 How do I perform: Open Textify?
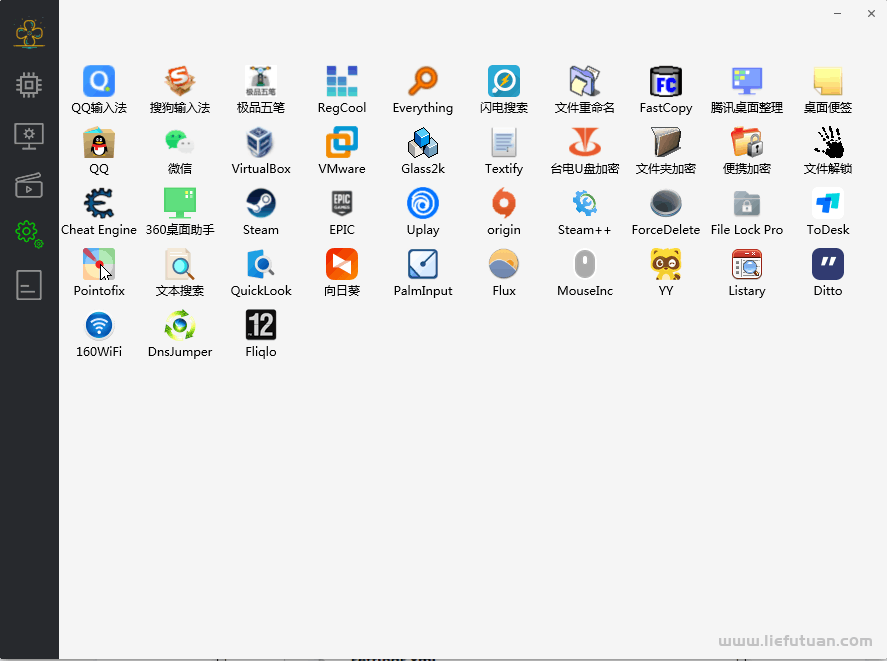pyautogui.click(x=503, y=143)
